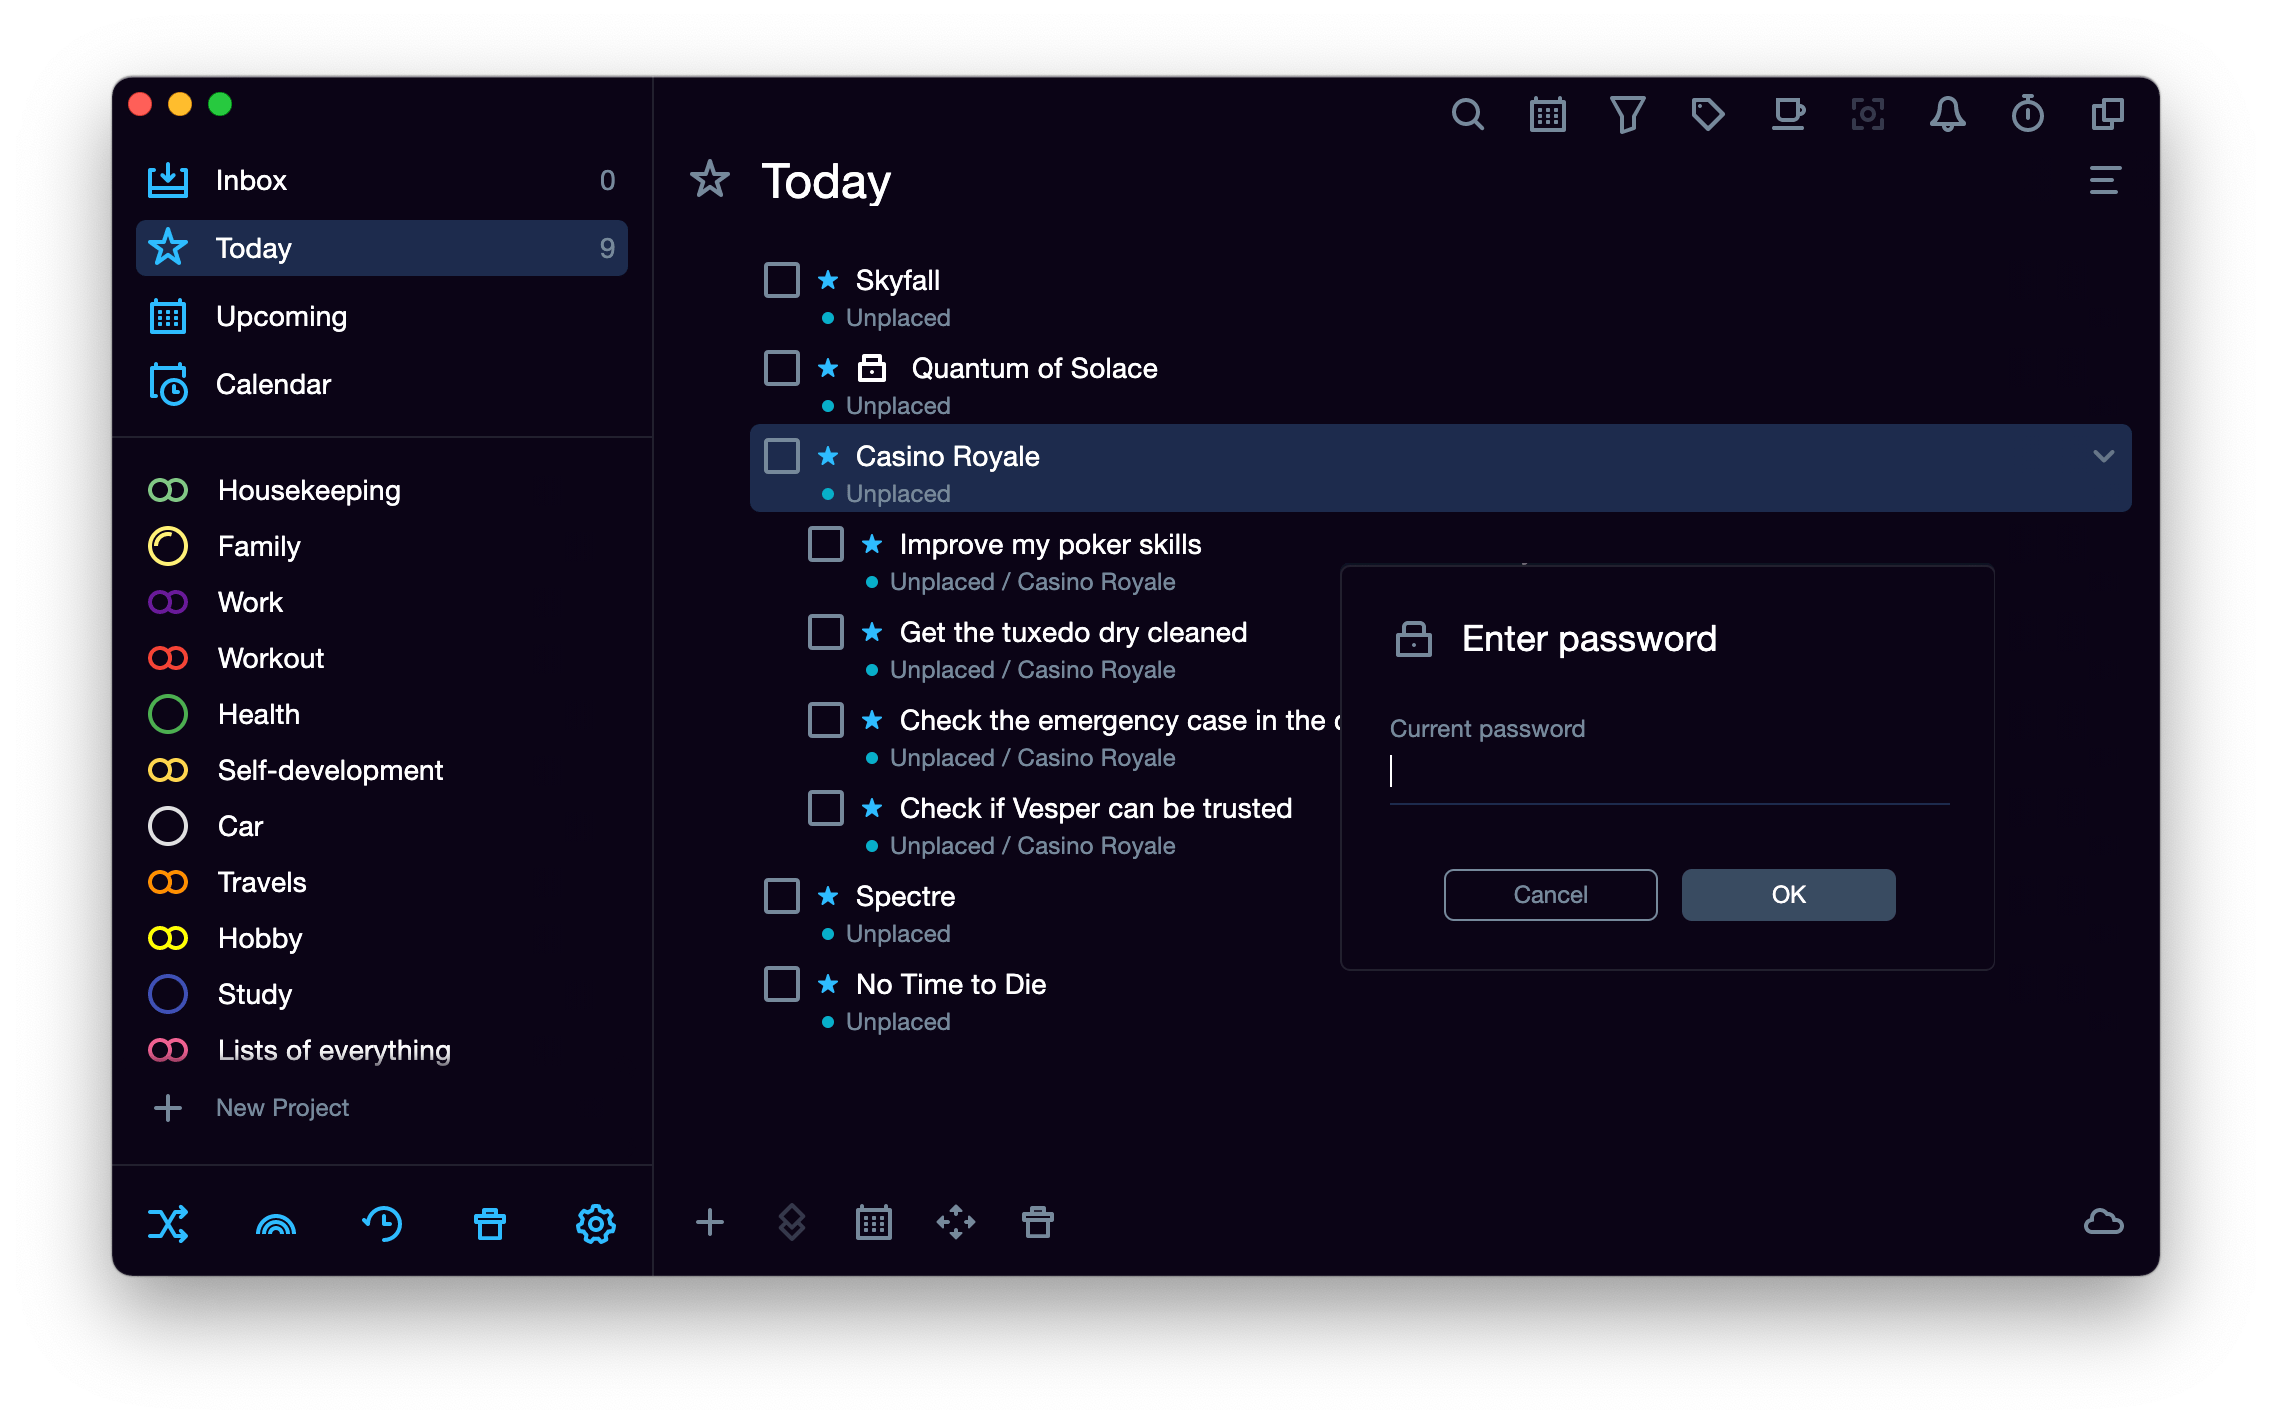Click the duplicate windows icon
Screen dimensions: 2272x1424
[x=2107, y=115]
